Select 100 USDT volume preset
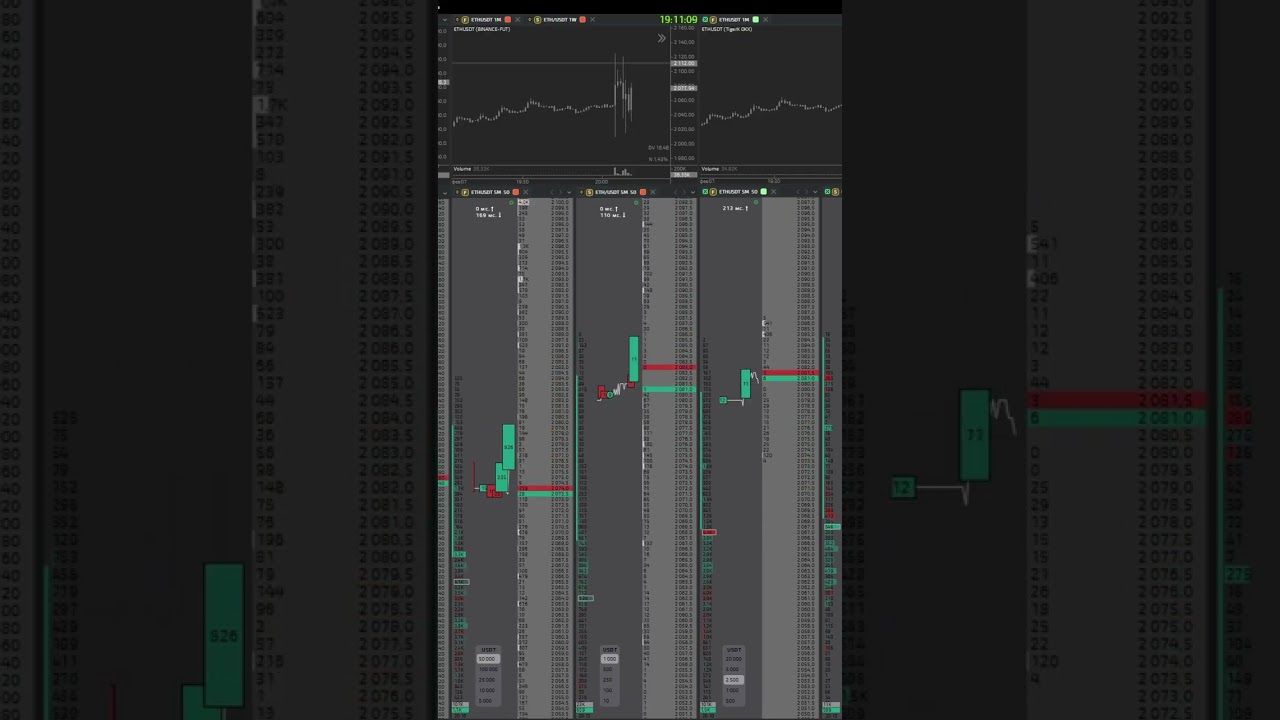This screenshot has width=1280, height=720. click(x=610, y=690)
